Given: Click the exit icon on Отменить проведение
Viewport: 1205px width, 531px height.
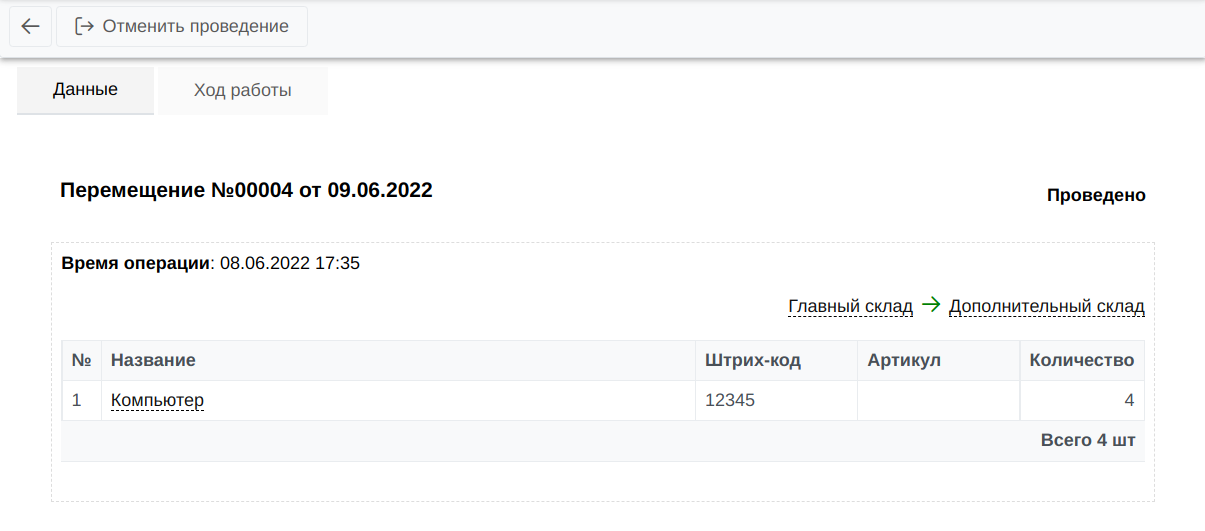Looking at the screenshot, I should (x=84, y=26).
